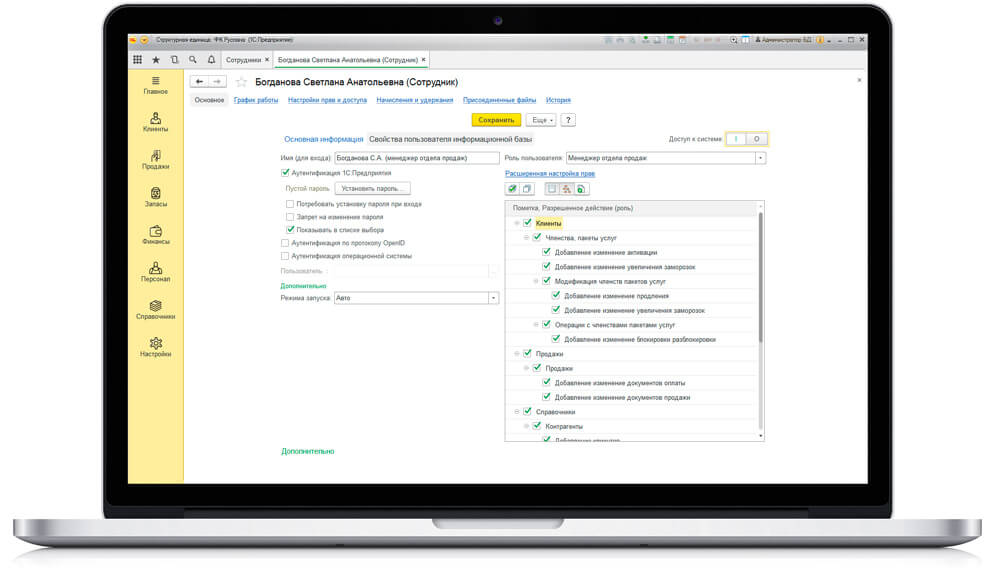Open the Настройки section in sidebar
This screenshot has width=995, height=575.
point(155,347)
